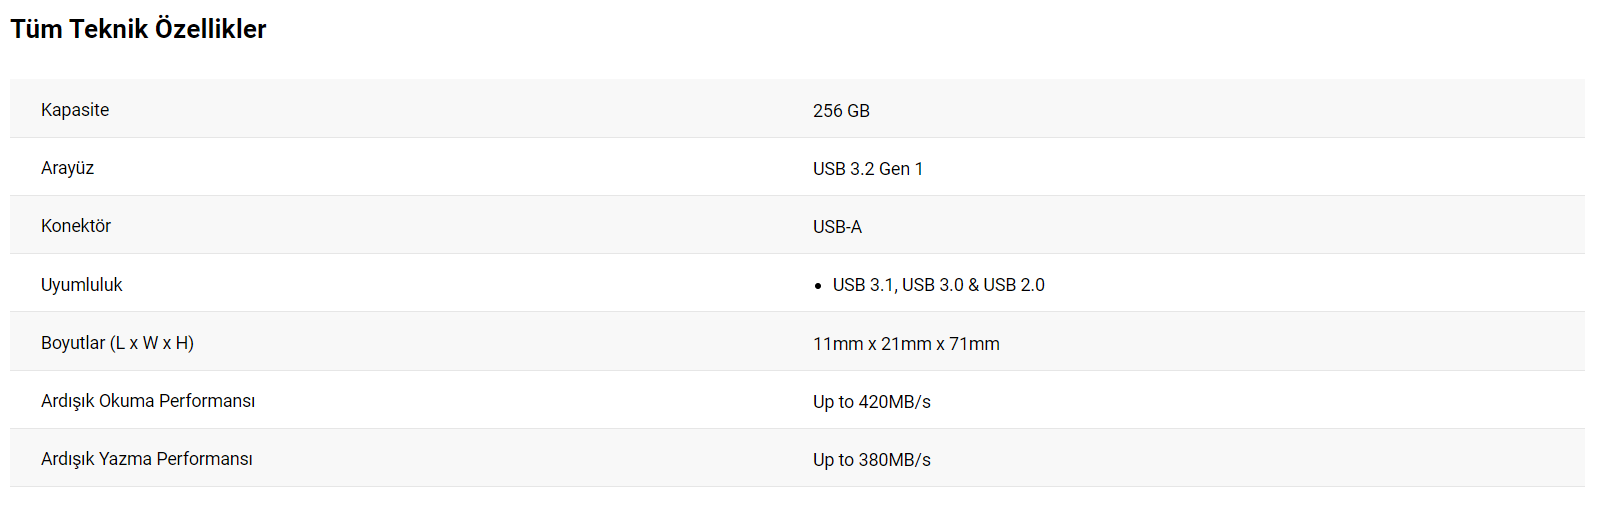This screenshot has height=528, width=1598.
Task: Click the USB 3.1, USB 3.0 & USB 2.0 text
Action: coord(939,285)
